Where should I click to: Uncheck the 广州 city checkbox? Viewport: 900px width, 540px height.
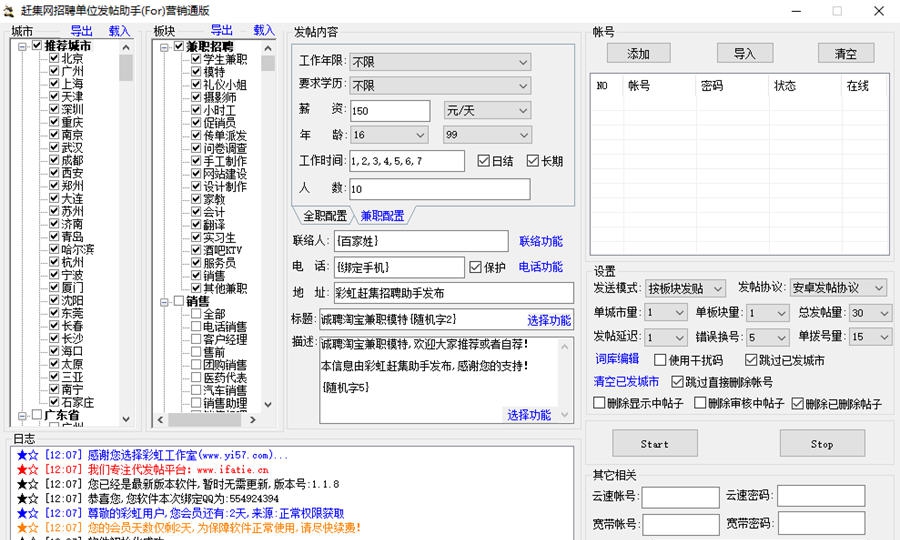(x=54, y=71)
